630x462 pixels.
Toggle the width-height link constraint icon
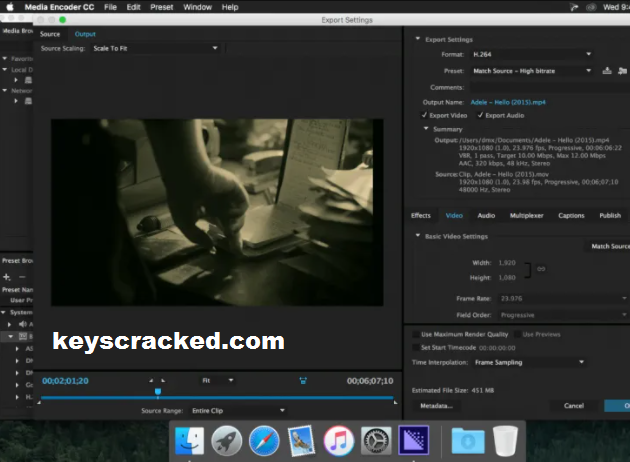[x=541, y=269]
